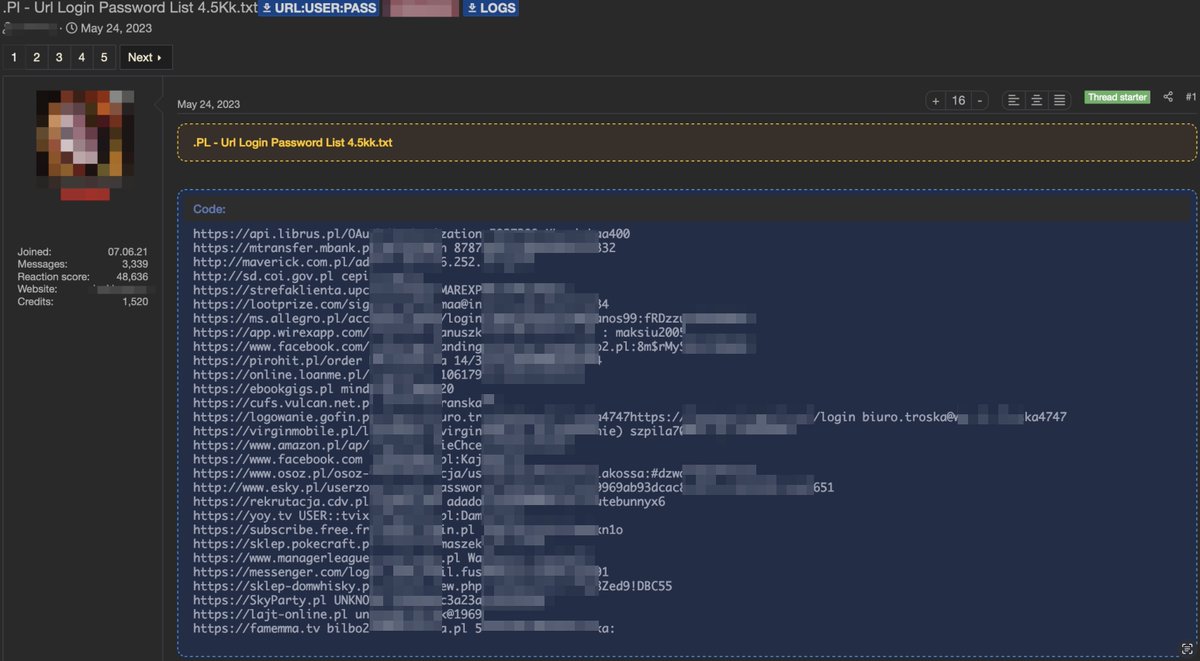The image size is (1200, 661).
Task: Click the Credits value 1,520
Action: (135, 301)
